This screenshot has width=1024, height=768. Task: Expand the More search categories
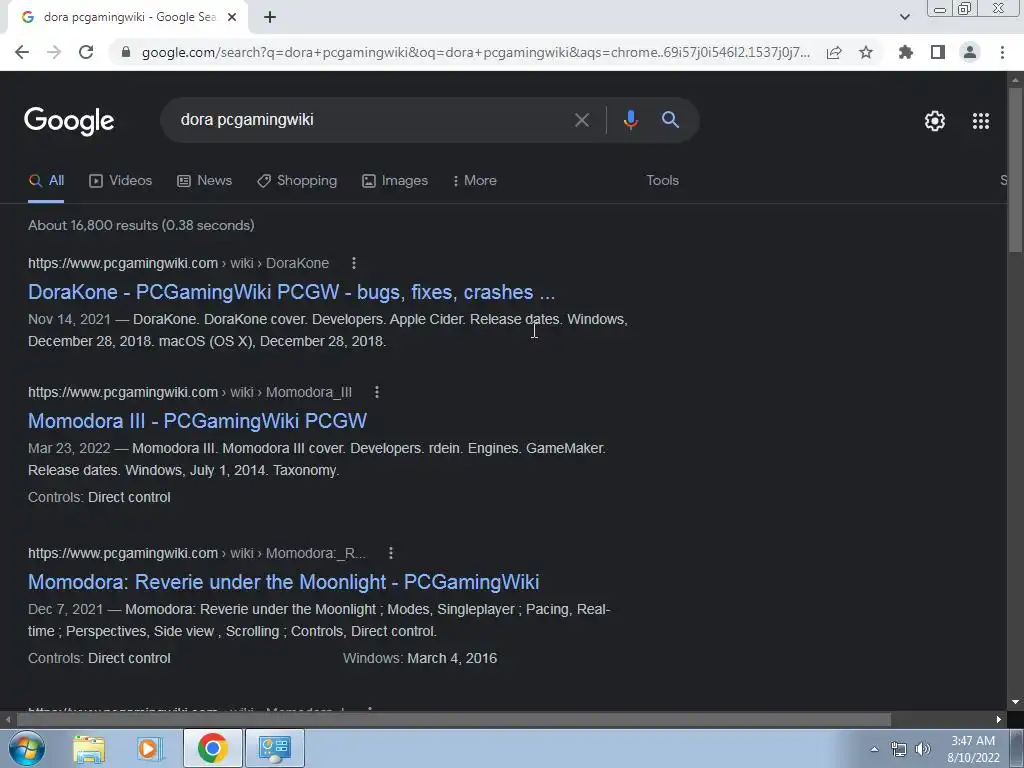click(x=475, y=181)
